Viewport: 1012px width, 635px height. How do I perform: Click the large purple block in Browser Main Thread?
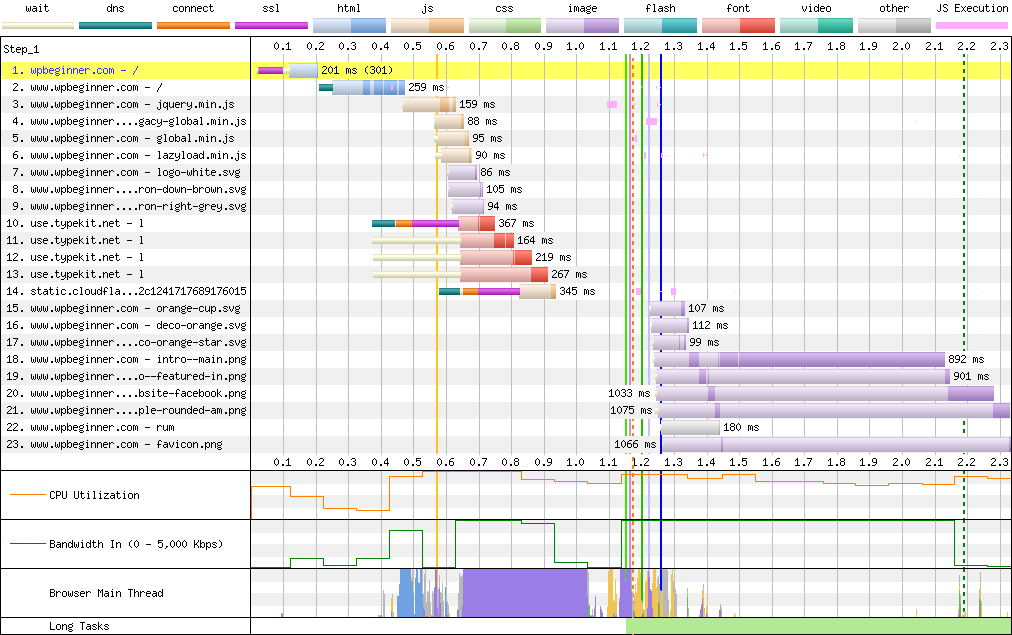tap(525, 593)
